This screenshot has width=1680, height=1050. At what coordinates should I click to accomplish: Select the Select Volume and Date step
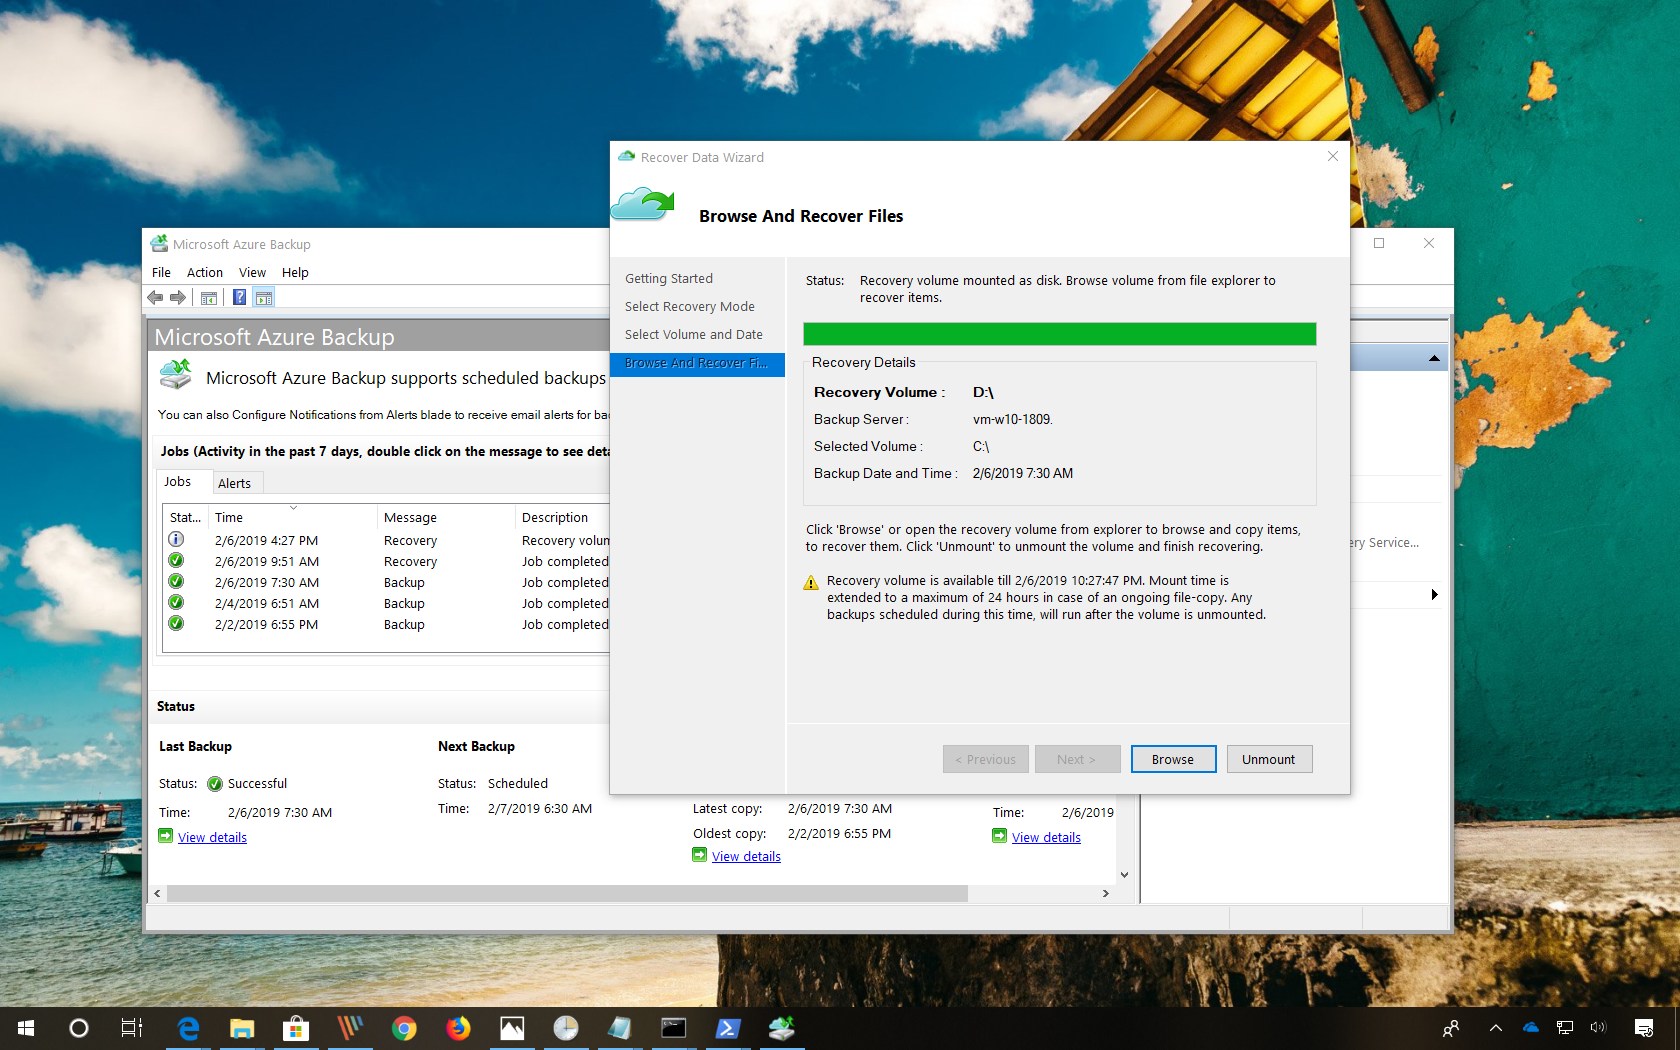point(694,334)
